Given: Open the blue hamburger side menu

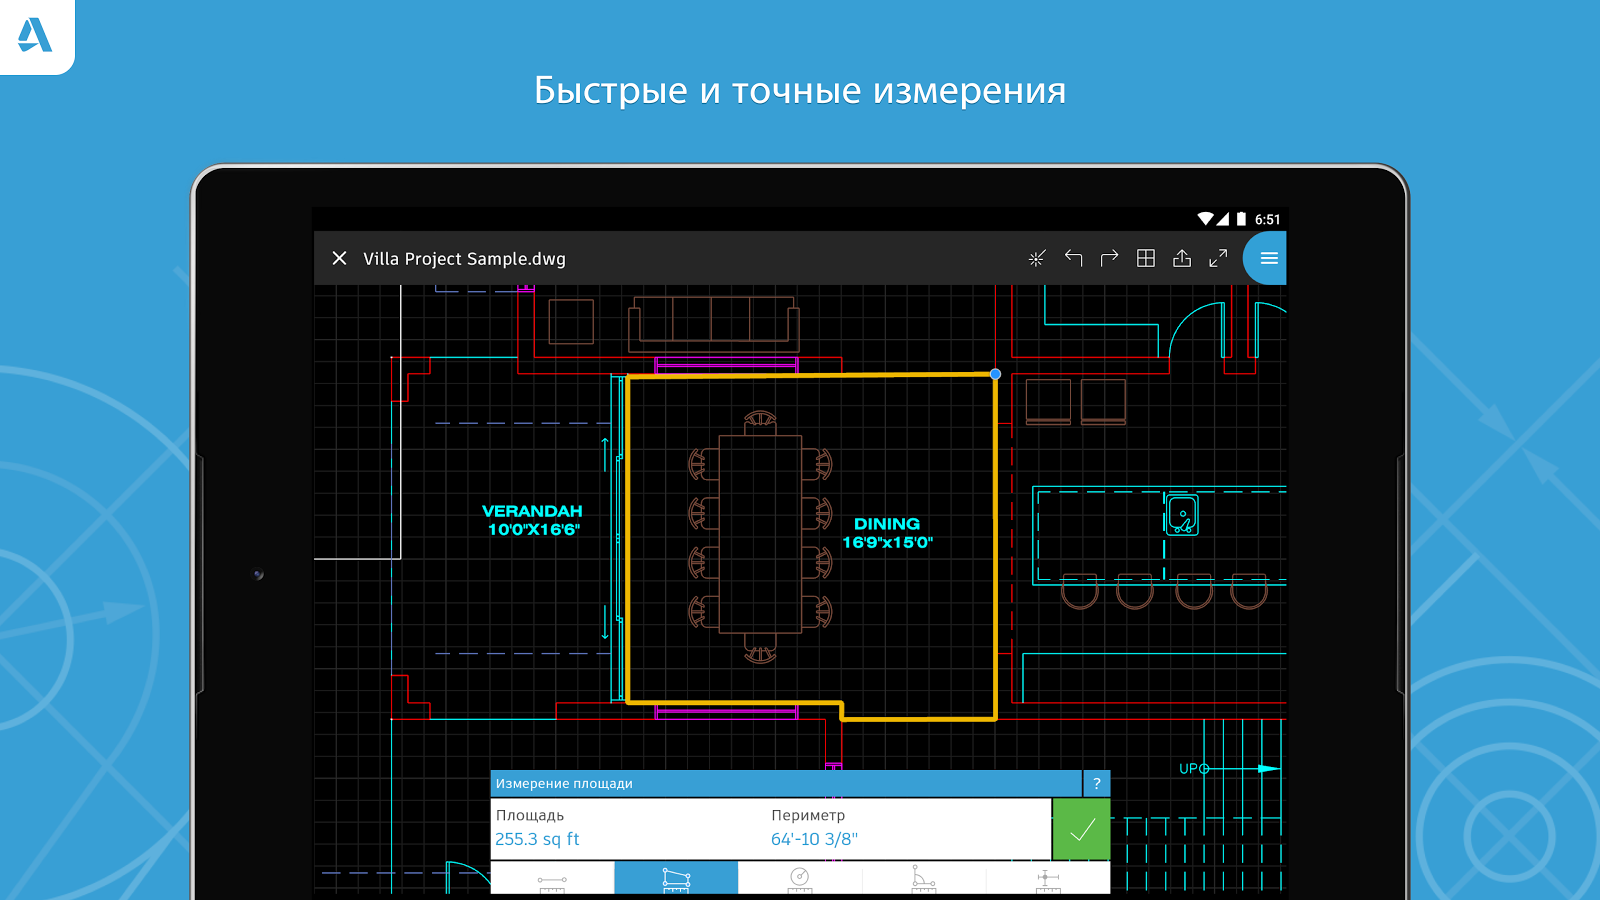Looking at the screenshot, I should 1268,258.
